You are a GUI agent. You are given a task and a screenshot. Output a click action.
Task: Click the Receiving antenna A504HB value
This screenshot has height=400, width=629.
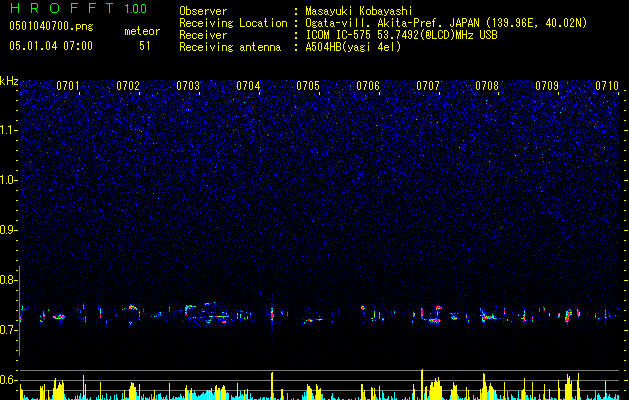point(353,47)
